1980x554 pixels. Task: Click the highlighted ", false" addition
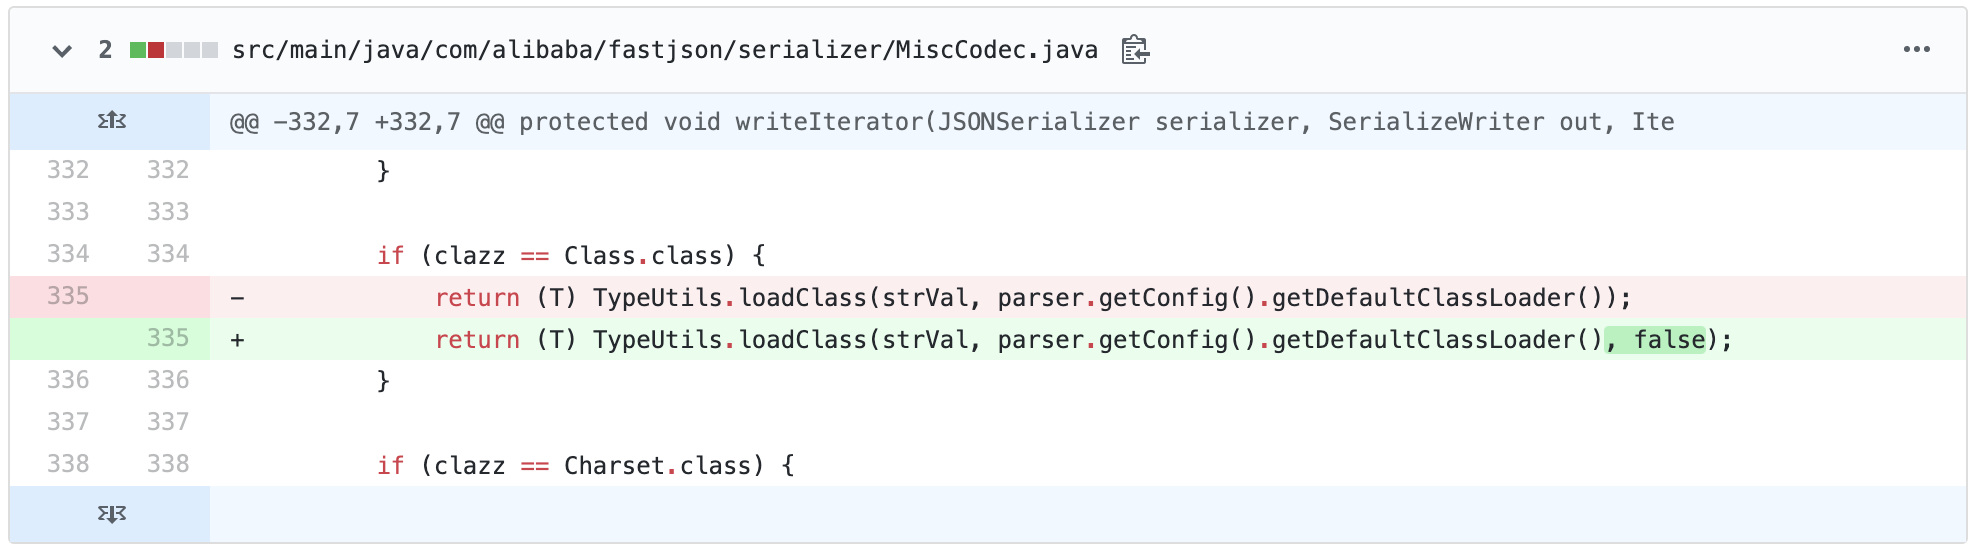point(1656,340)
